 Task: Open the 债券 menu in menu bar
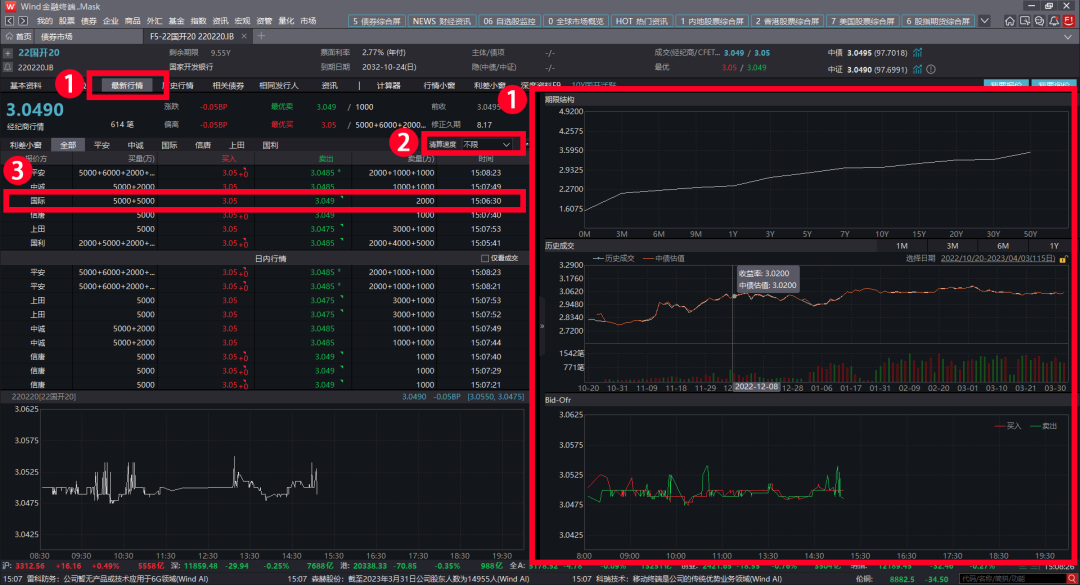click(x=88, y=20)
